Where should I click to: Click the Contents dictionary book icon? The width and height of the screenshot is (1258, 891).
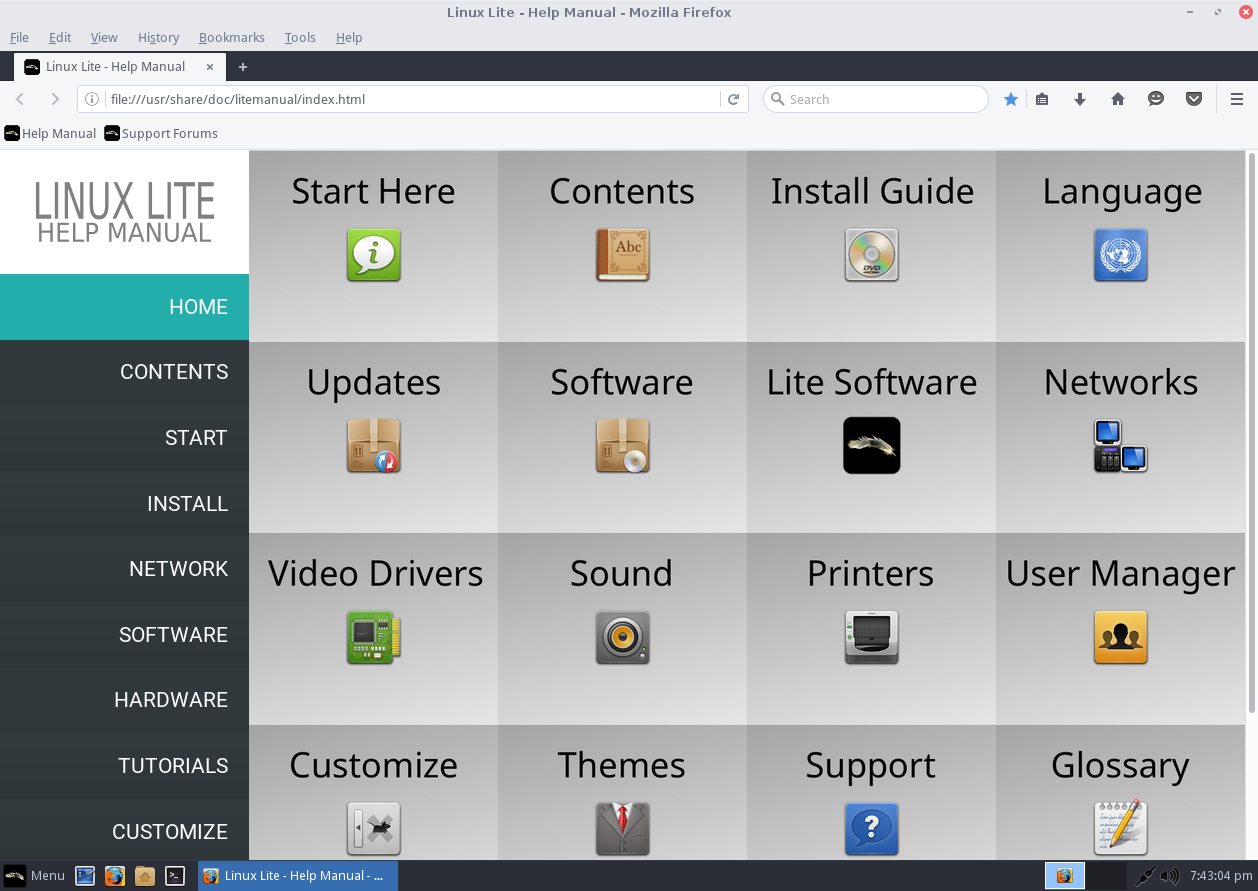click(x=622, y=255)
